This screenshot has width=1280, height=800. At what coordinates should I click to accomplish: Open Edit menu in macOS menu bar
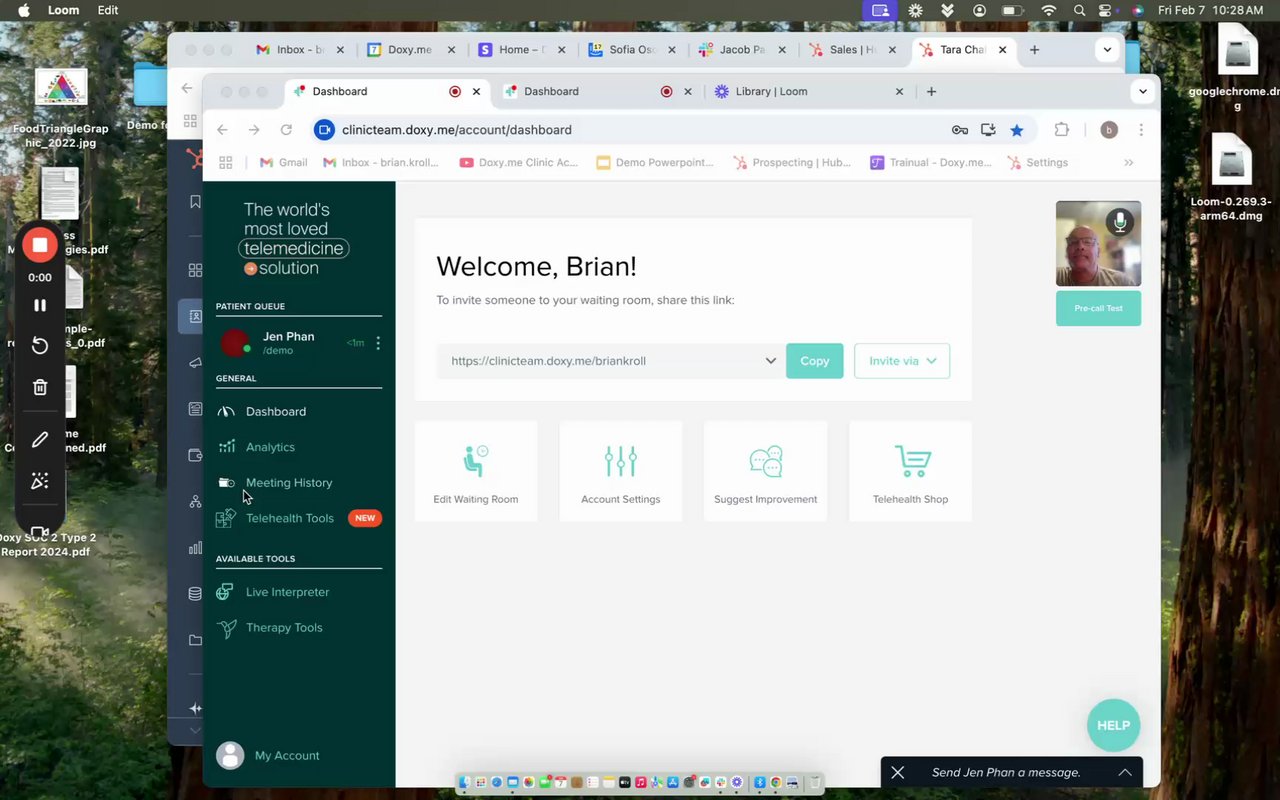click(108, 10)
